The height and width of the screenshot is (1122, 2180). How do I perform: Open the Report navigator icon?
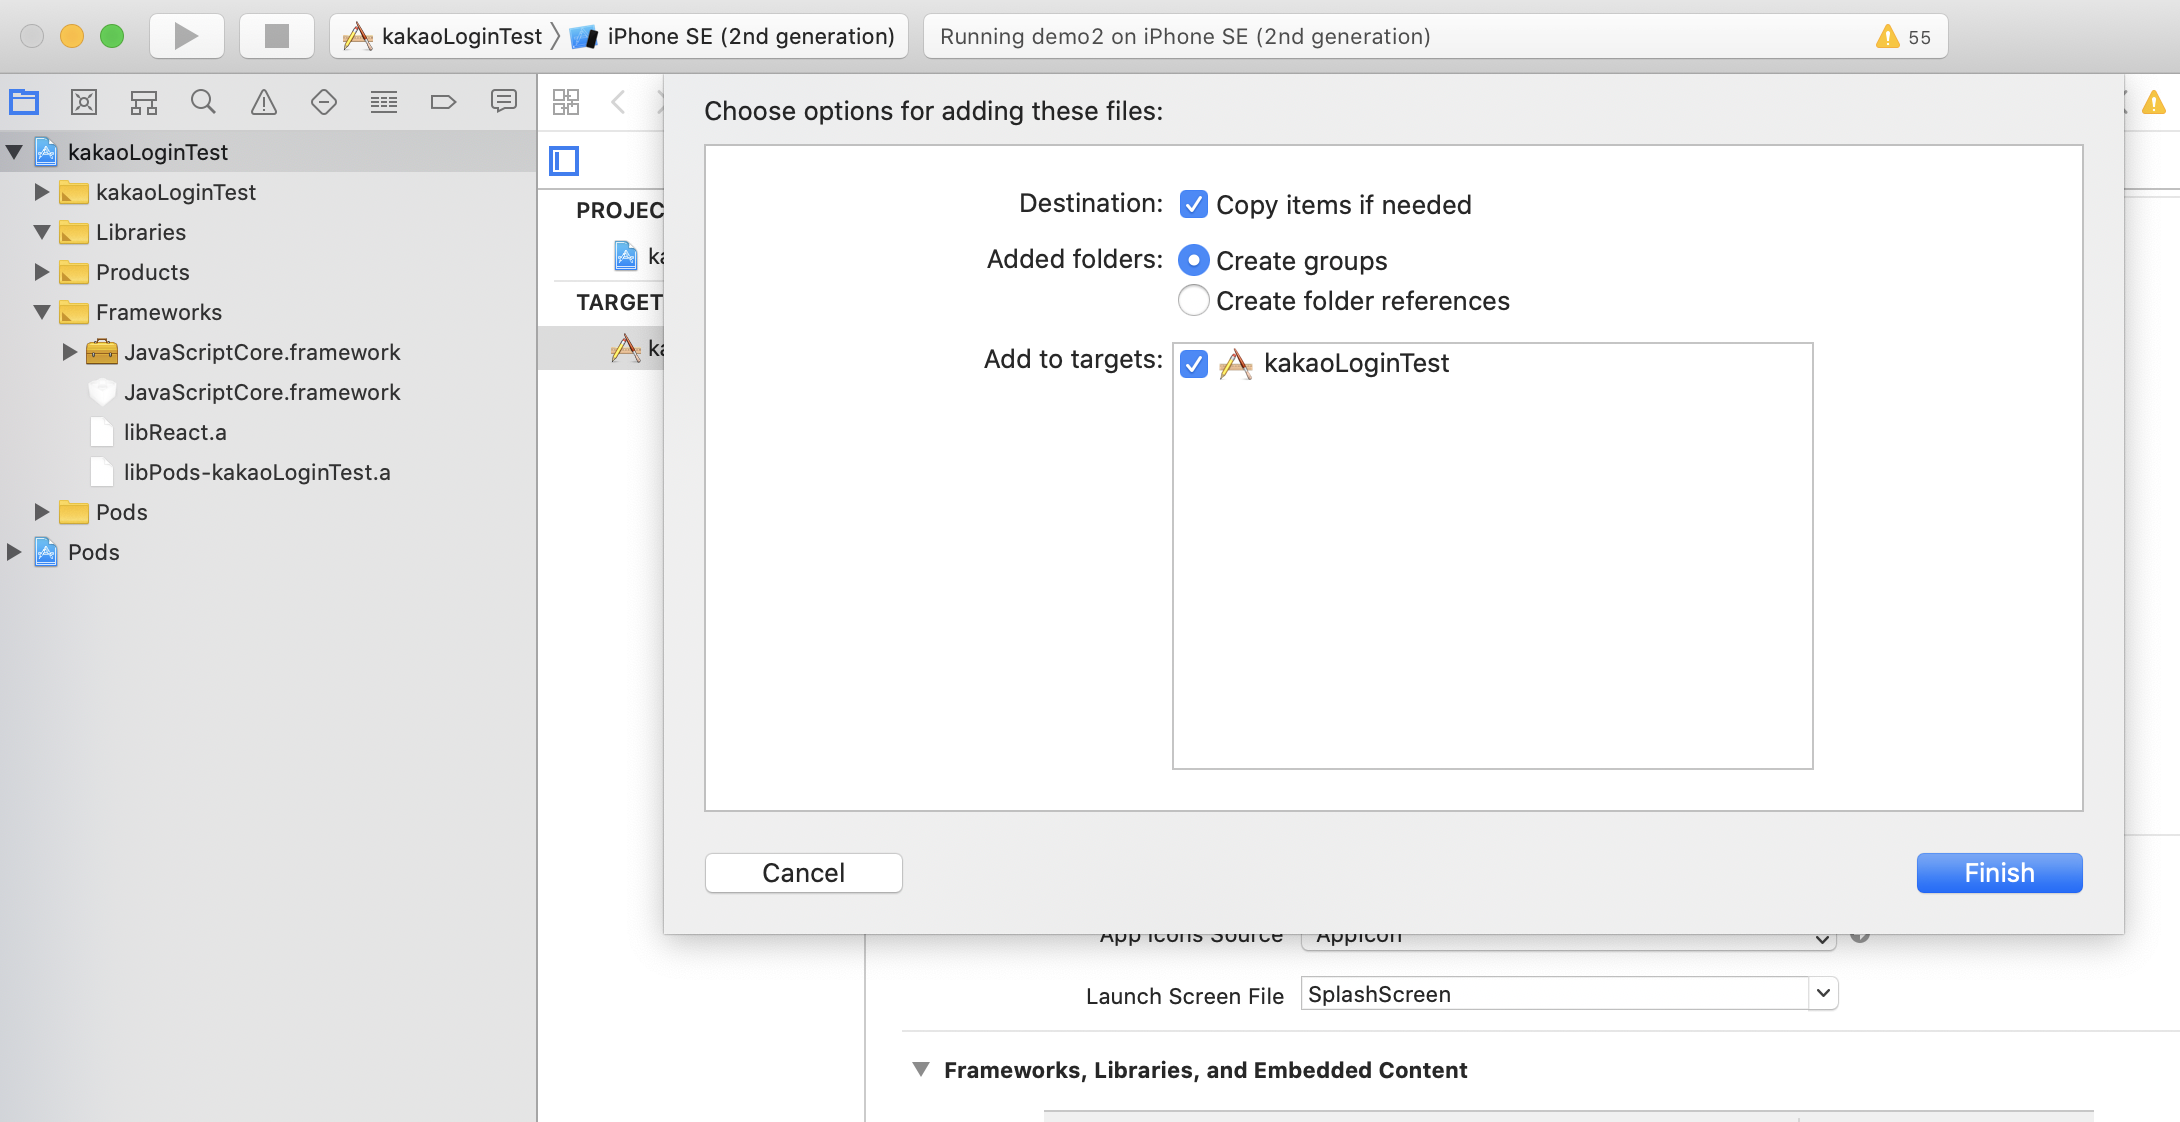(x=504, y=101)
